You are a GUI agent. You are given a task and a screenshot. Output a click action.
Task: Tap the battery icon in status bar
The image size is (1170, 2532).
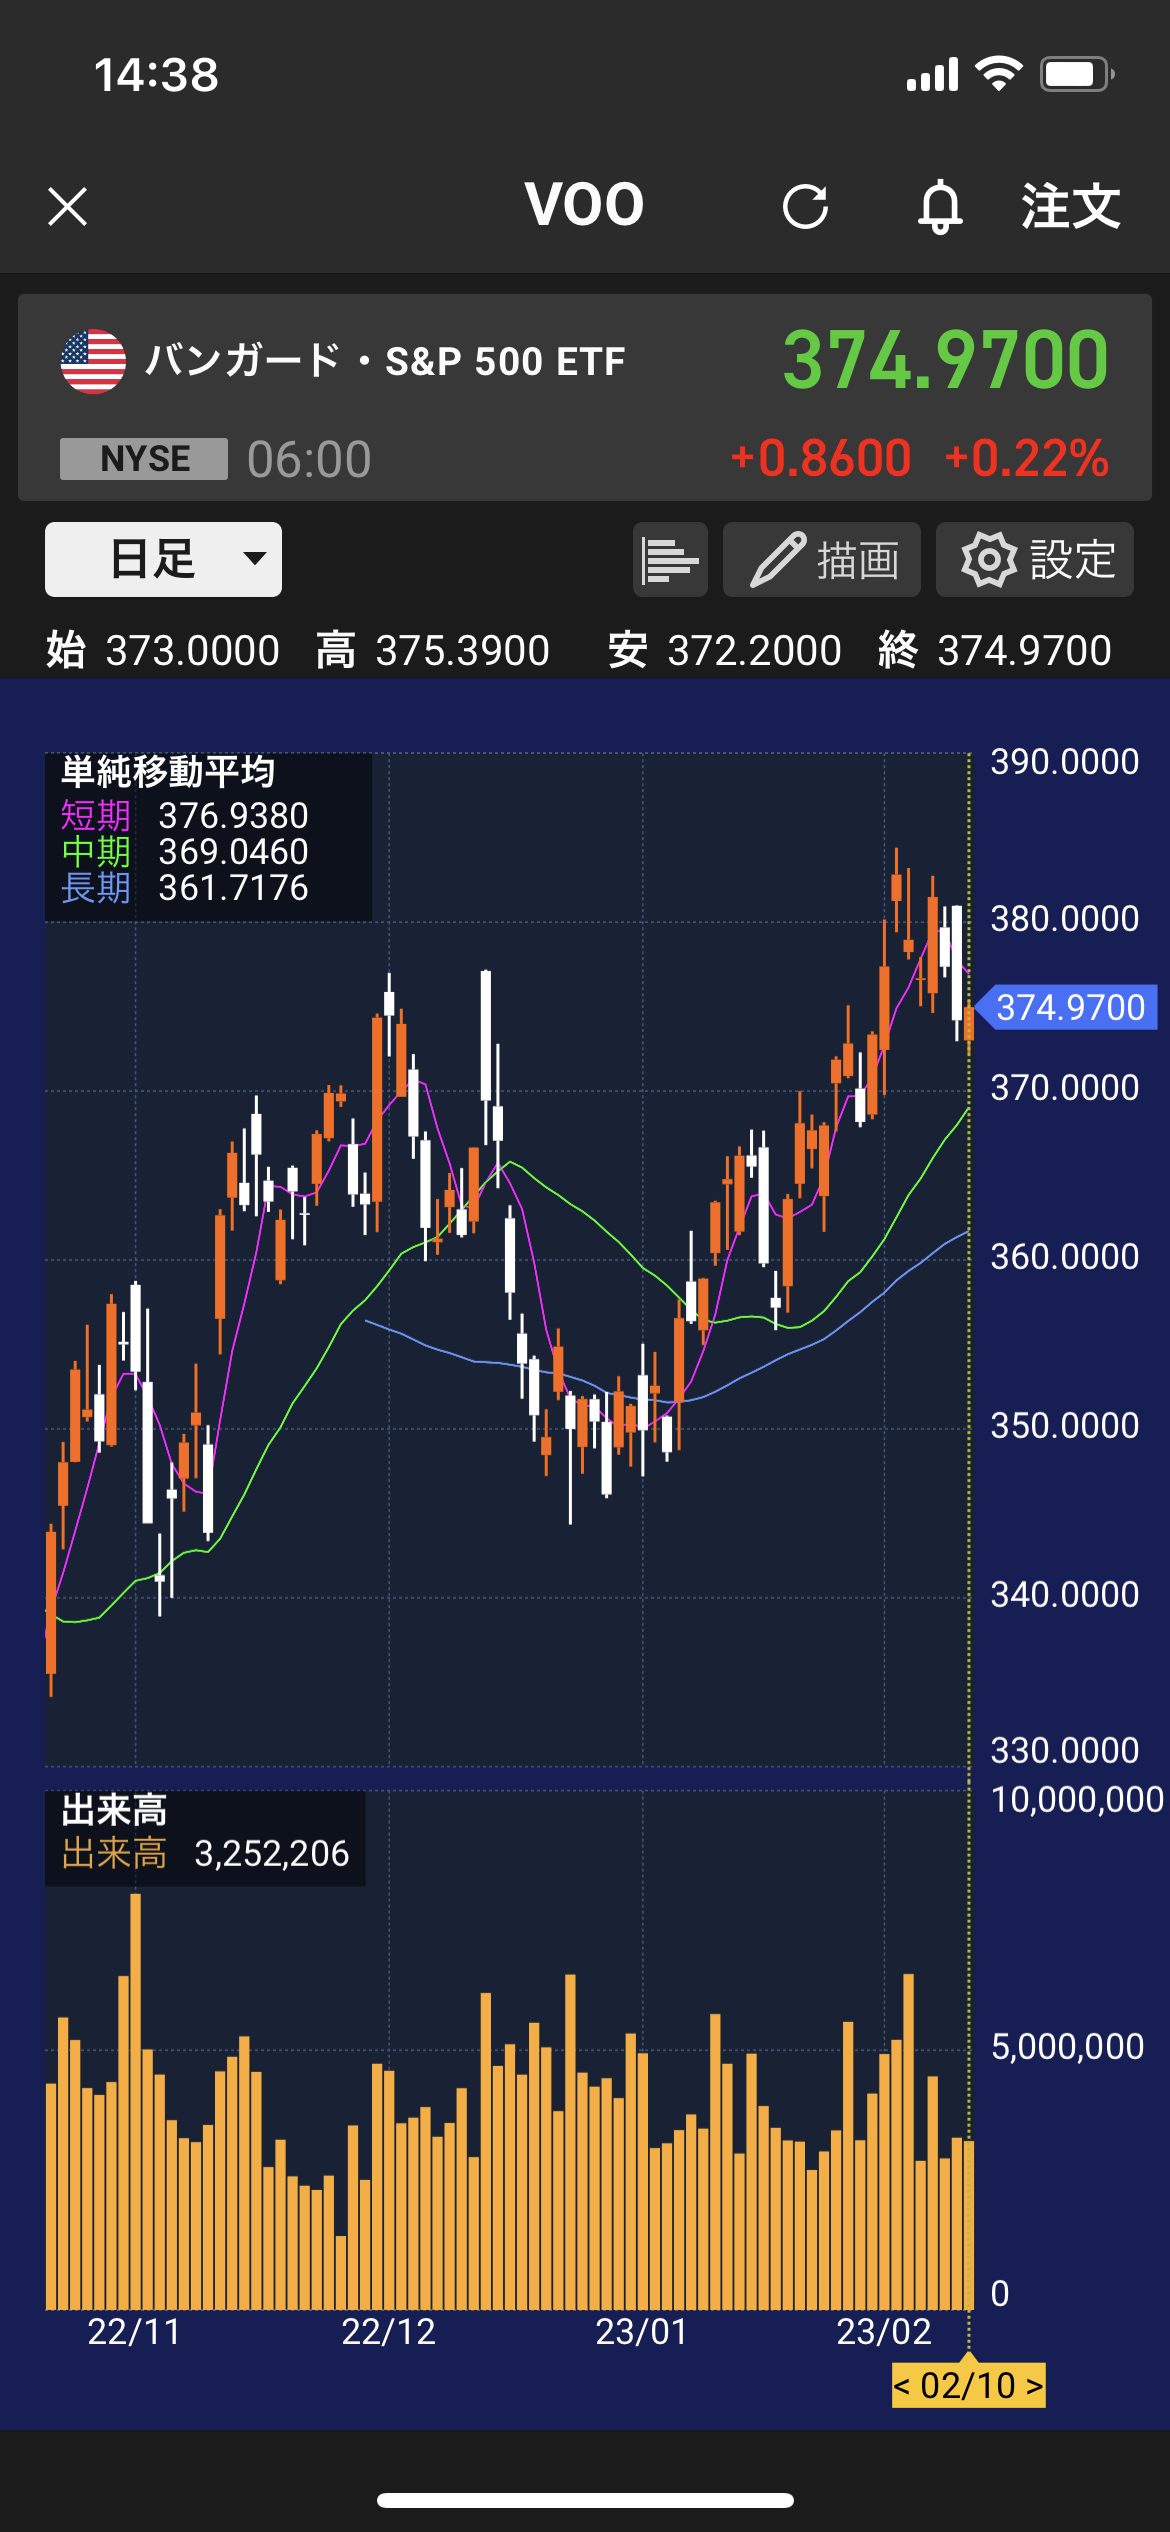(x=1076, y=74)
